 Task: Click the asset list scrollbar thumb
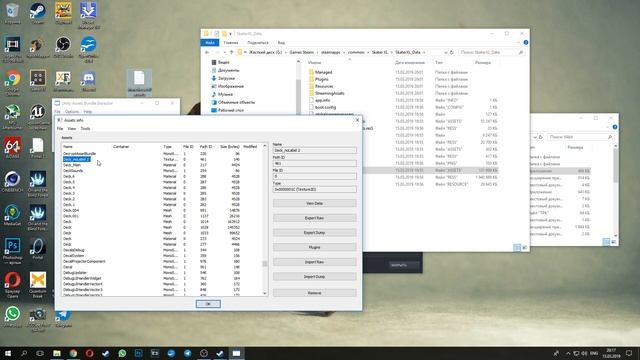pos(264,264)
